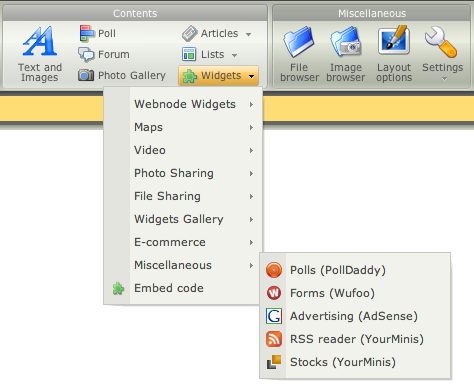474x386 pixels.
Task: Expand the Video submenu arrow
Action: pyautogui.click(x=251, y=150)
